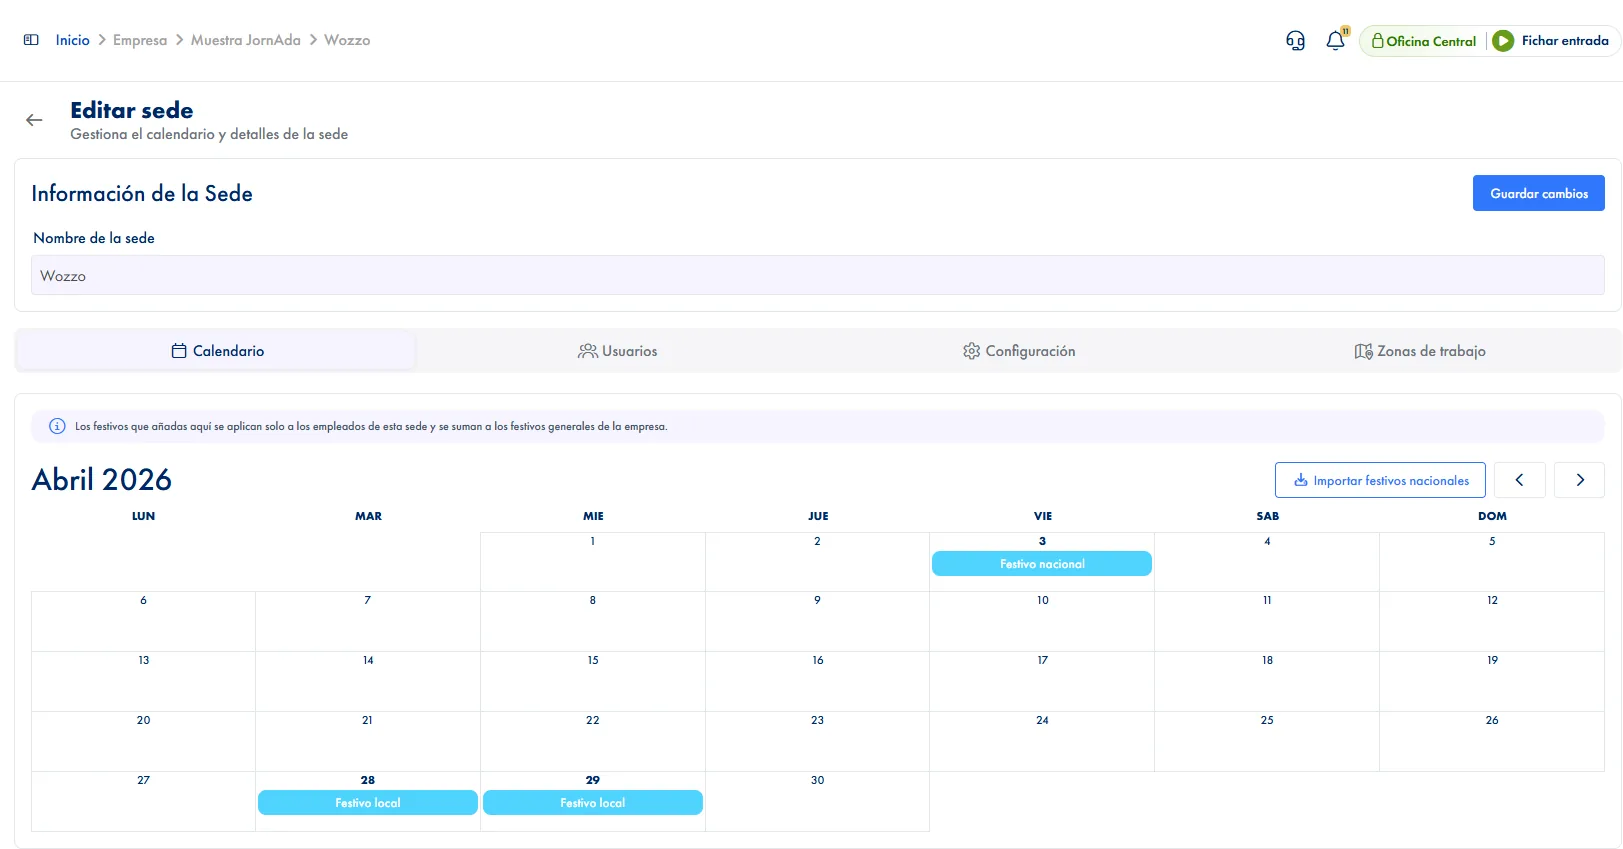Click Importar festivos nacionales button

coord(1380,480)
